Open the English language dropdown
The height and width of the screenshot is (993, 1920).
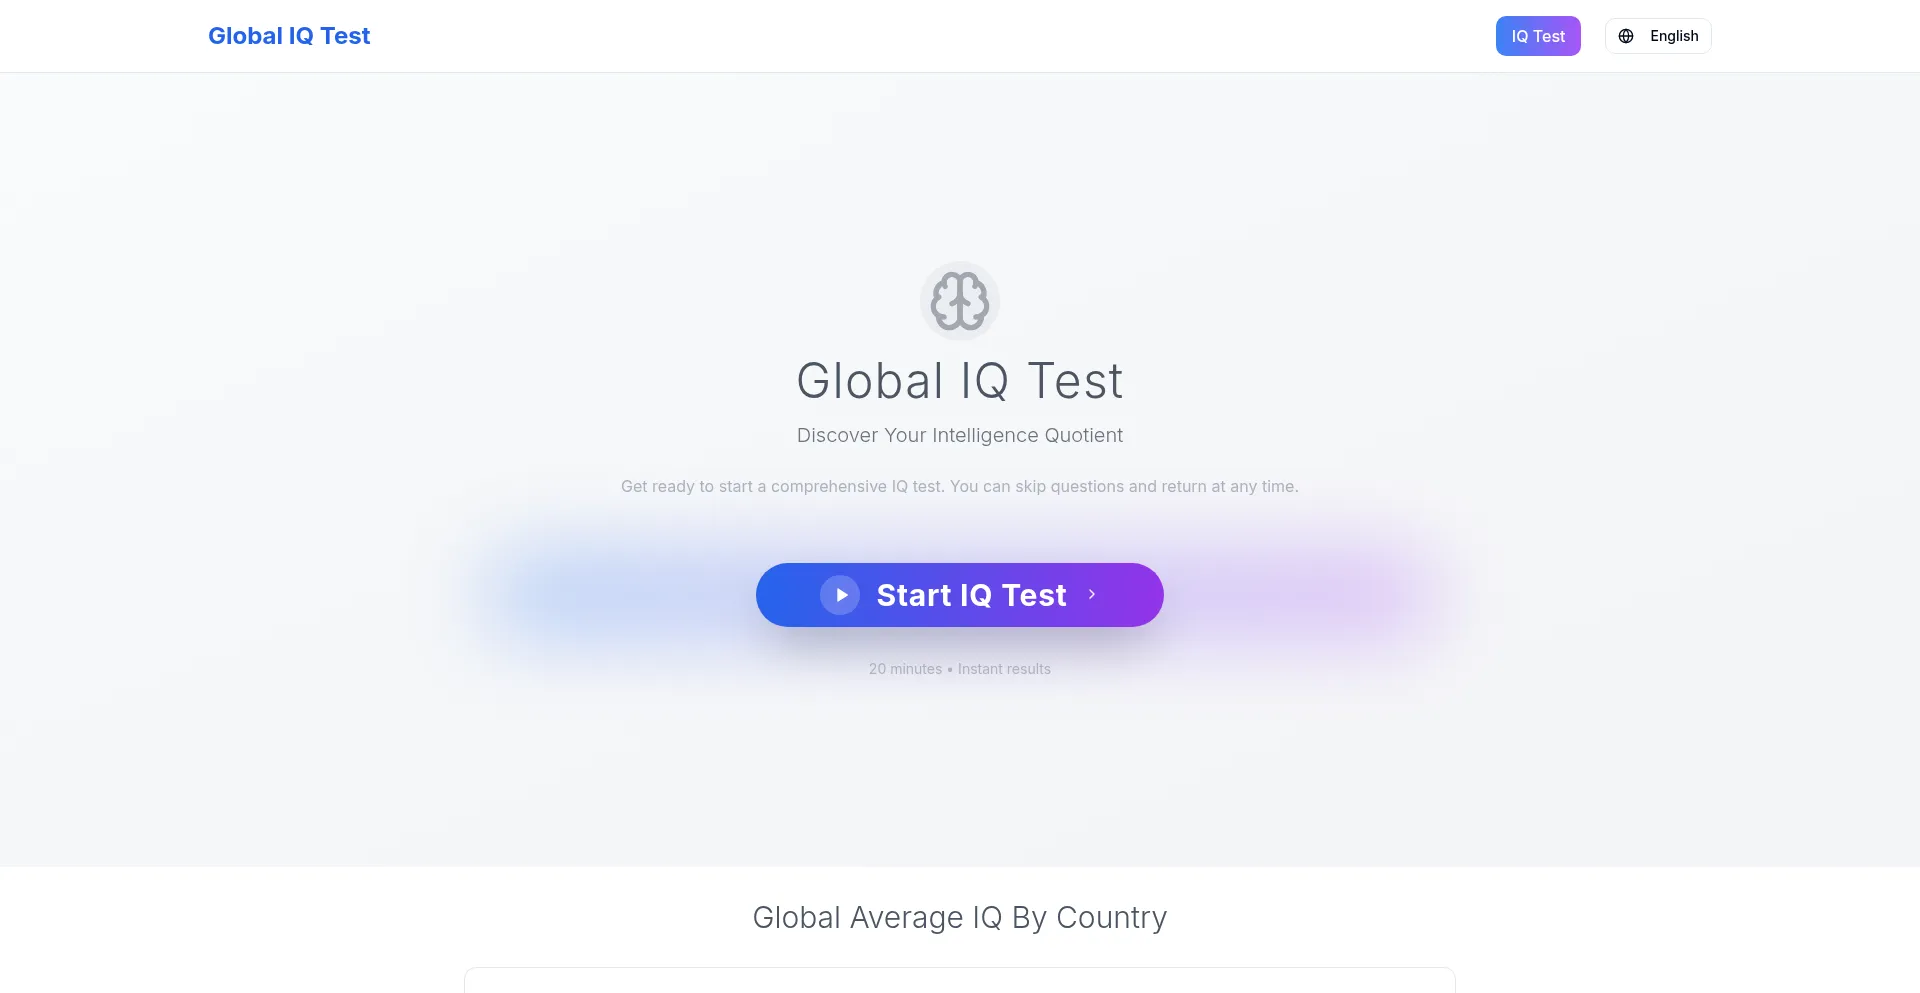(x=1658, y=36)
